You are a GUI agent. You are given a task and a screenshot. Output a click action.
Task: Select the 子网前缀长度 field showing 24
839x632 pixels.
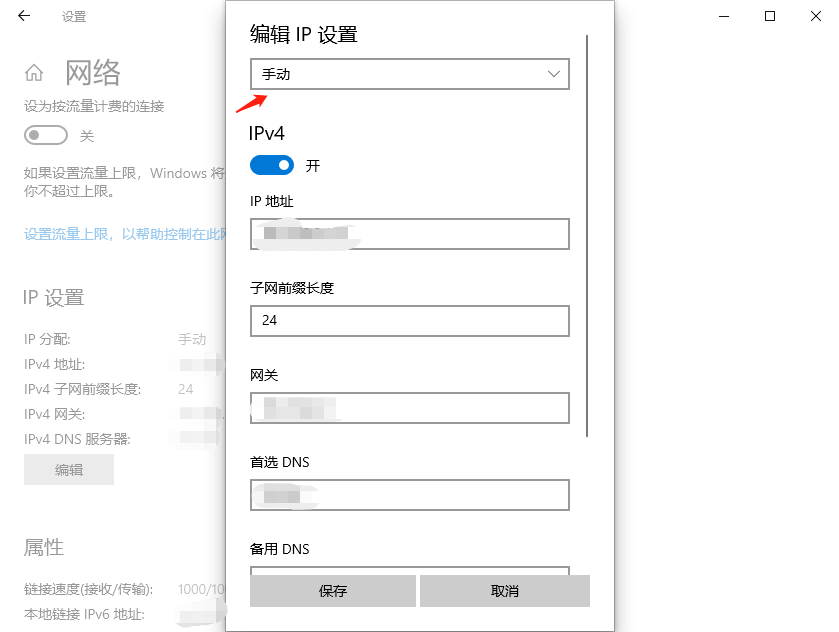point(409,321)
